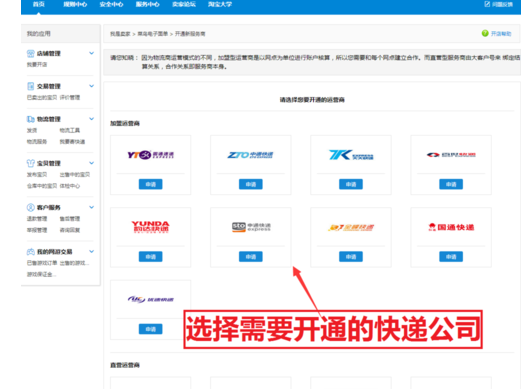Click the 我的网游交易 gamepad icon
This screenshot has width=523, height=389.
30,252
